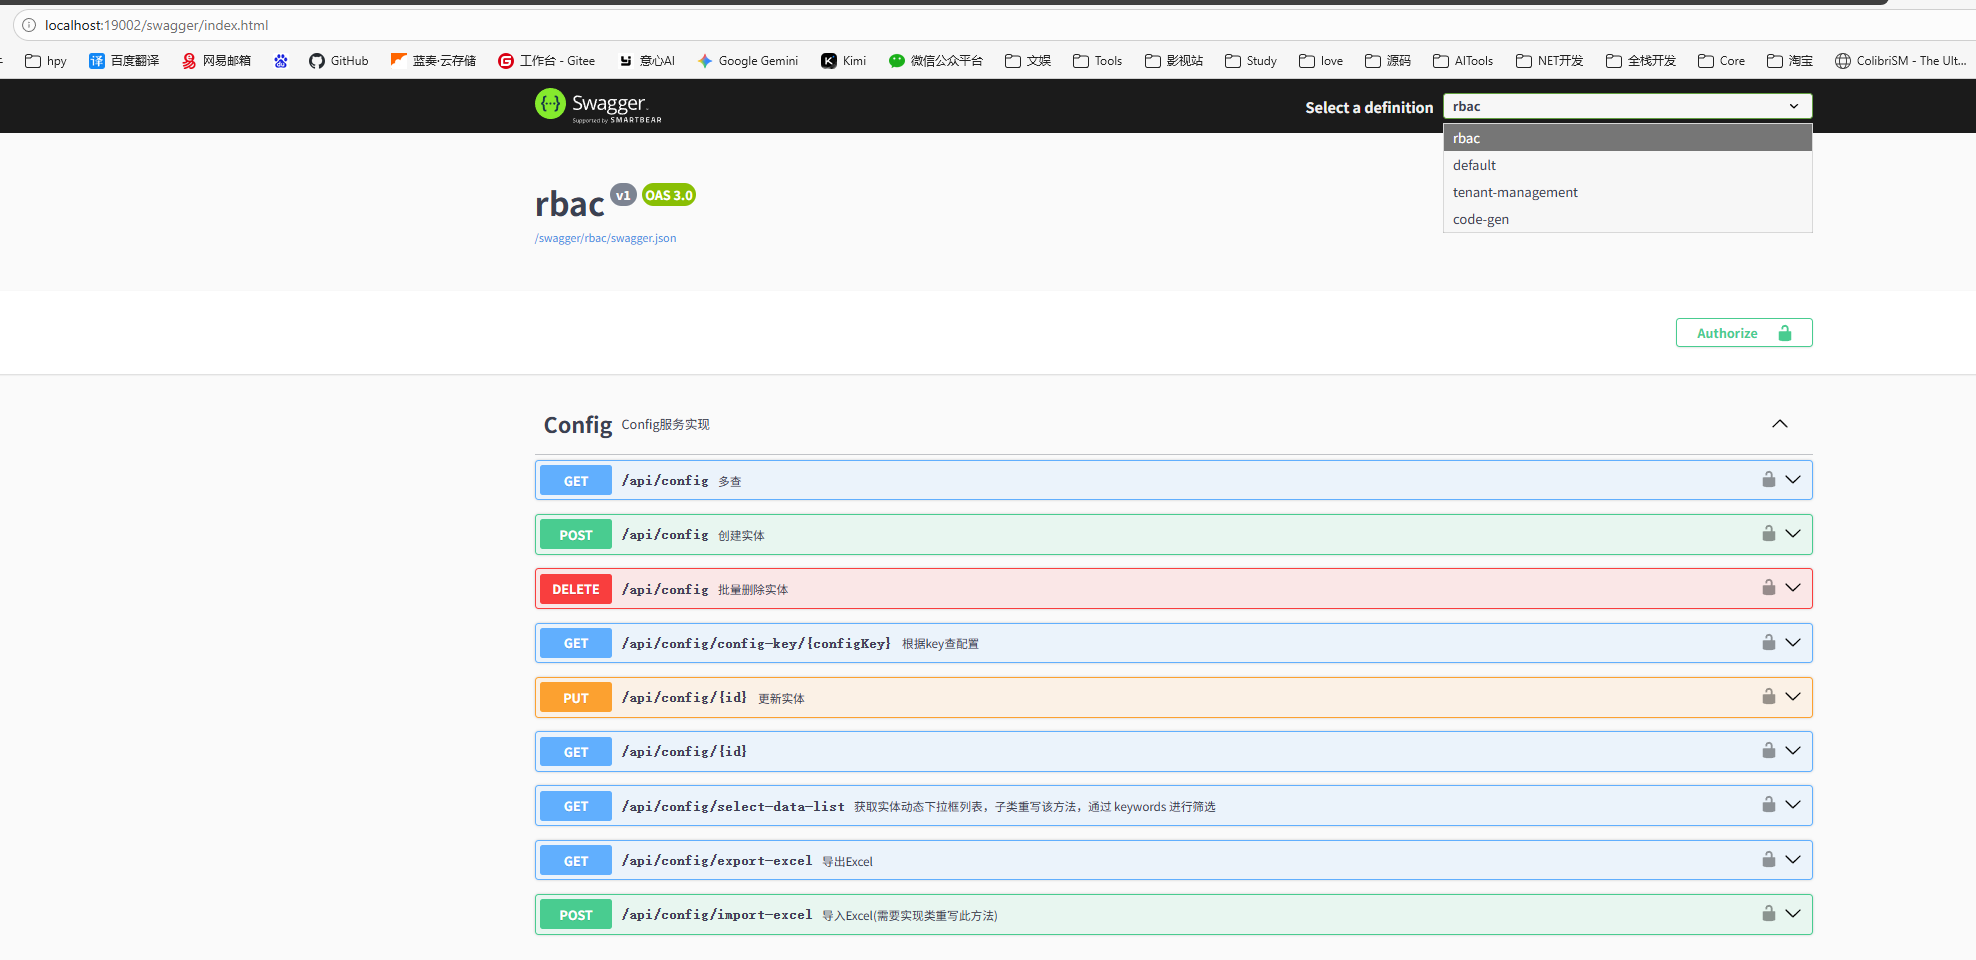Screen dimensions: 1976x960
Task: Open the Select a definition dropdown
Action: pos(1626,106)
